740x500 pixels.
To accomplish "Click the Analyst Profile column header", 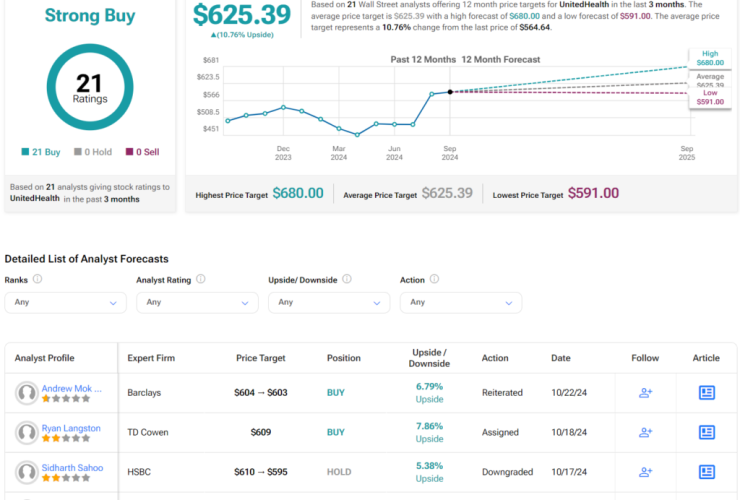I will point(44,358).
